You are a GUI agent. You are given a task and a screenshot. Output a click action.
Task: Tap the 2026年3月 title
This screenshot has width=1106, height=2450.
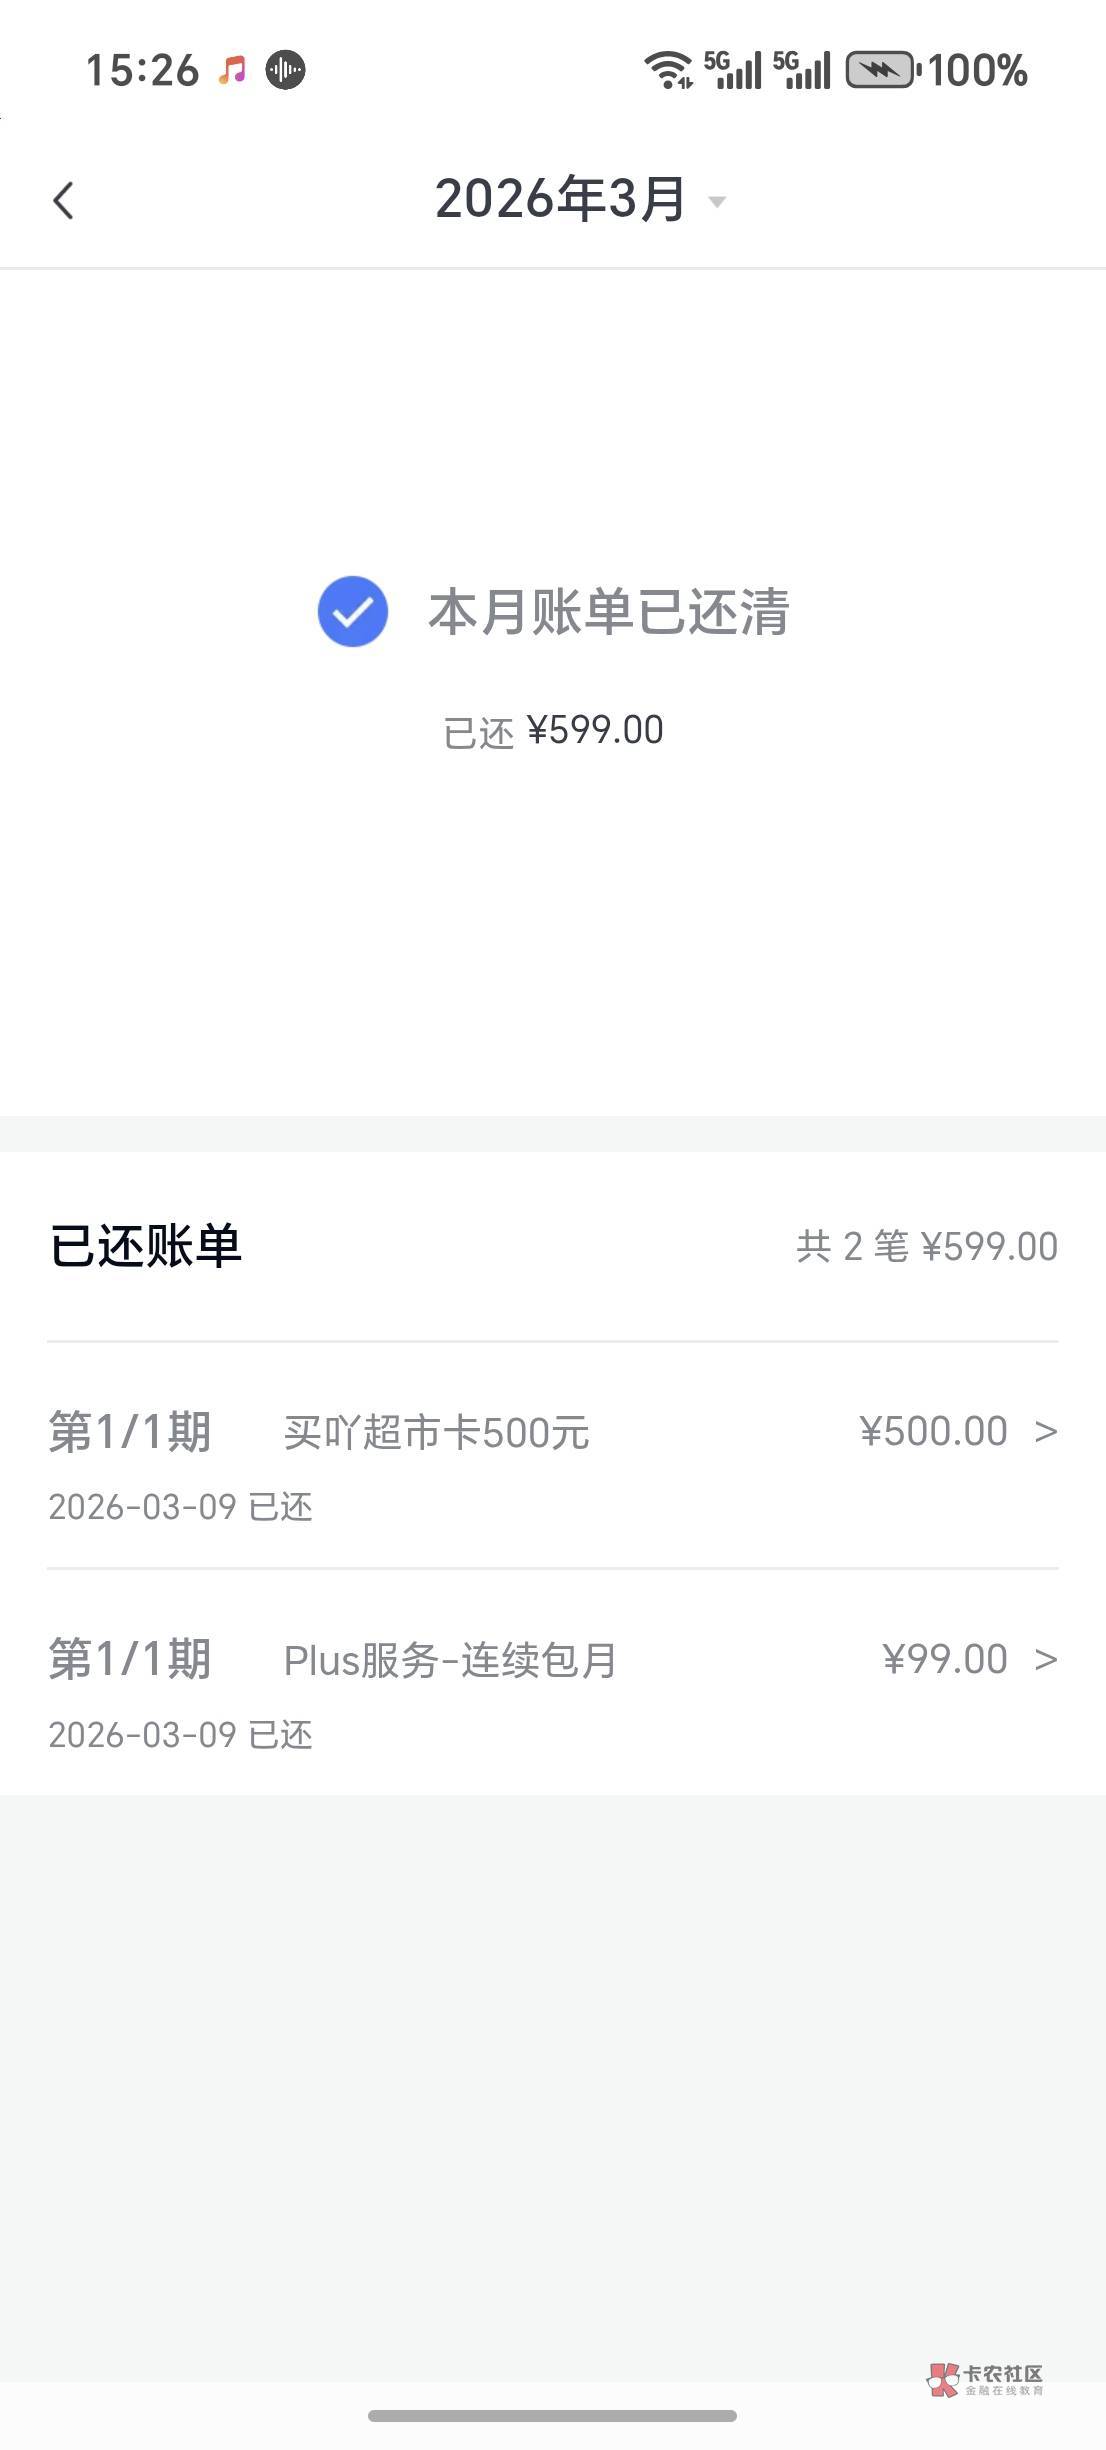click(x=559, y=199)
